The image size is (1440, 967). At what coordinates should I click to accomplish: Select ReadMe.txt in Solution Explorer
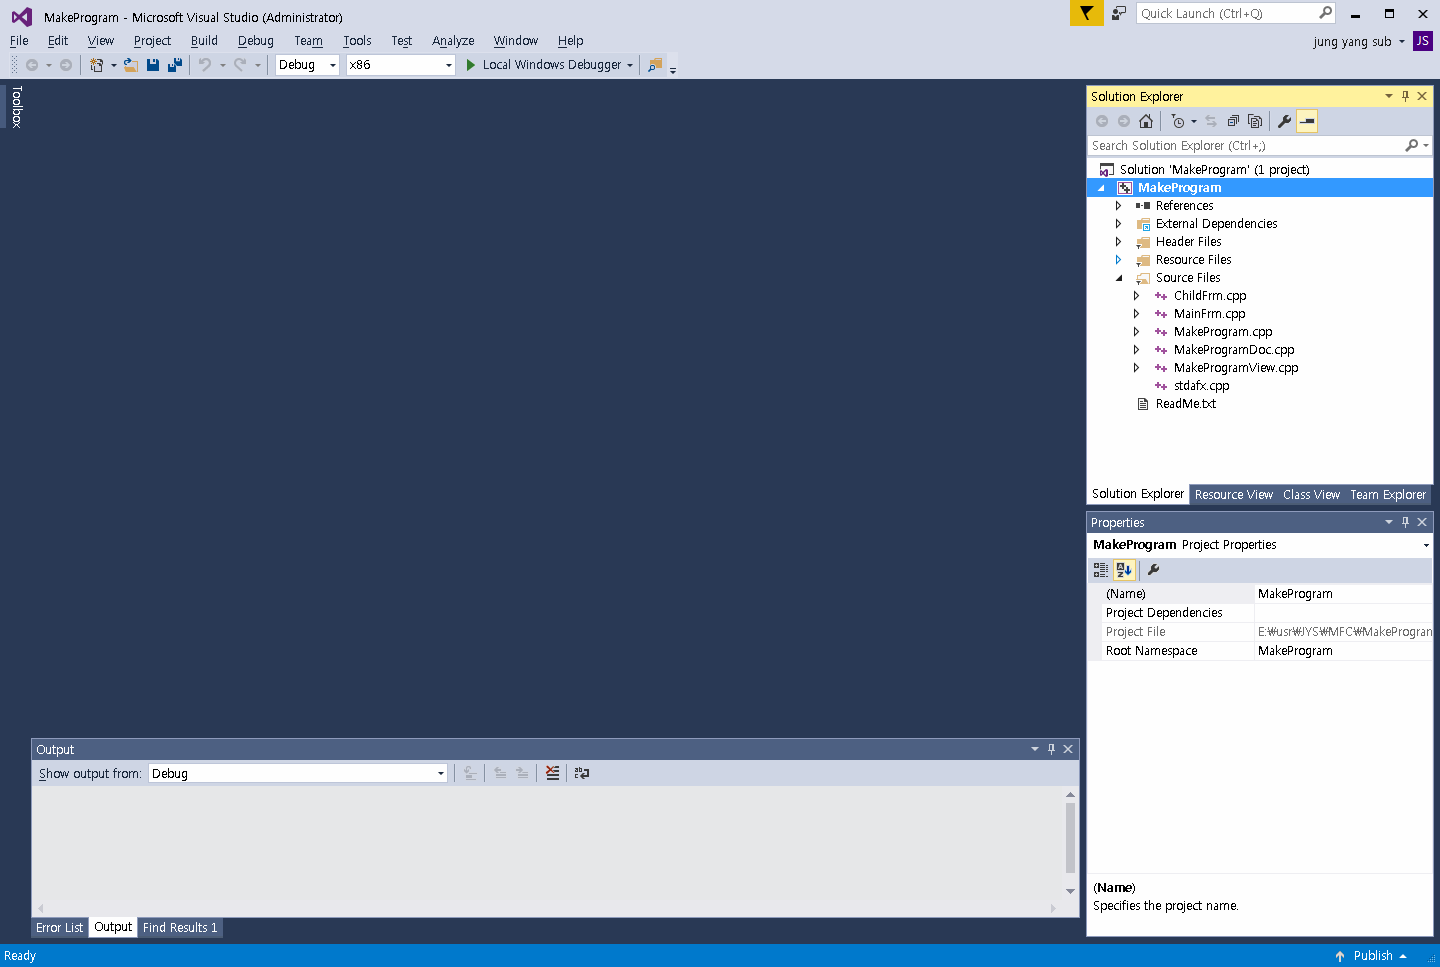tap(1185, 404)
